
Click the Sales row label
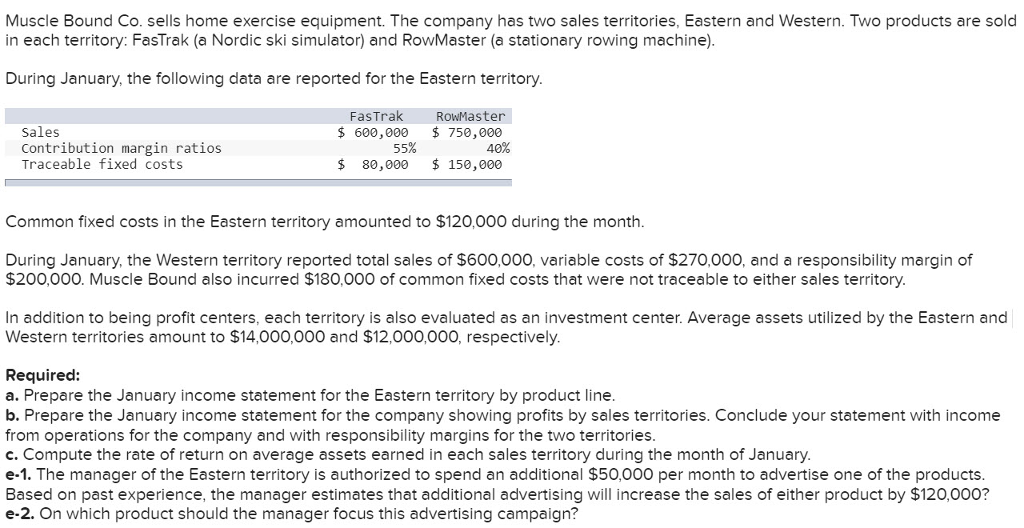pyautogui.click(x=40, y=132)
